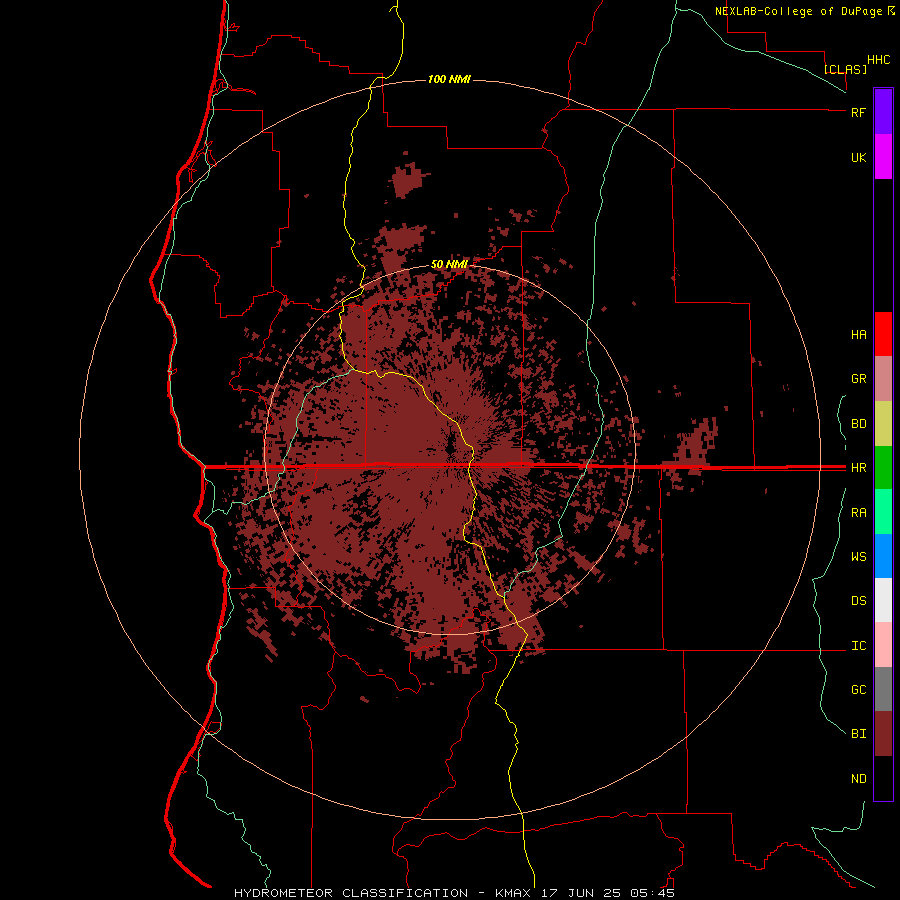Click the 17 JUN 25 date text
The image size is (900, 900).
[x=581, y=893]
